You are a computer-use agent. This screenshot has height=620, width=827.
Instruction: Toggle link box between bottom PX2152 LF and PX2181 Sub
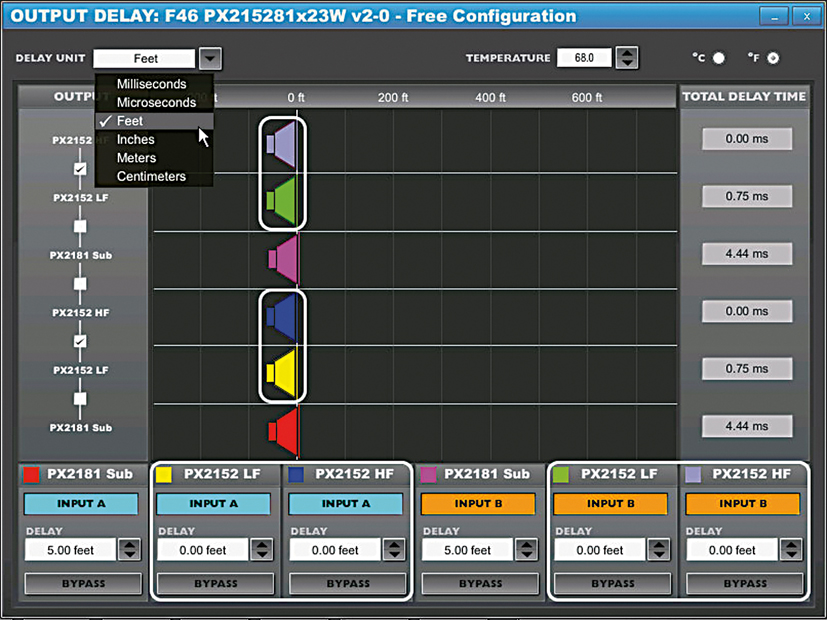(80, 399)
